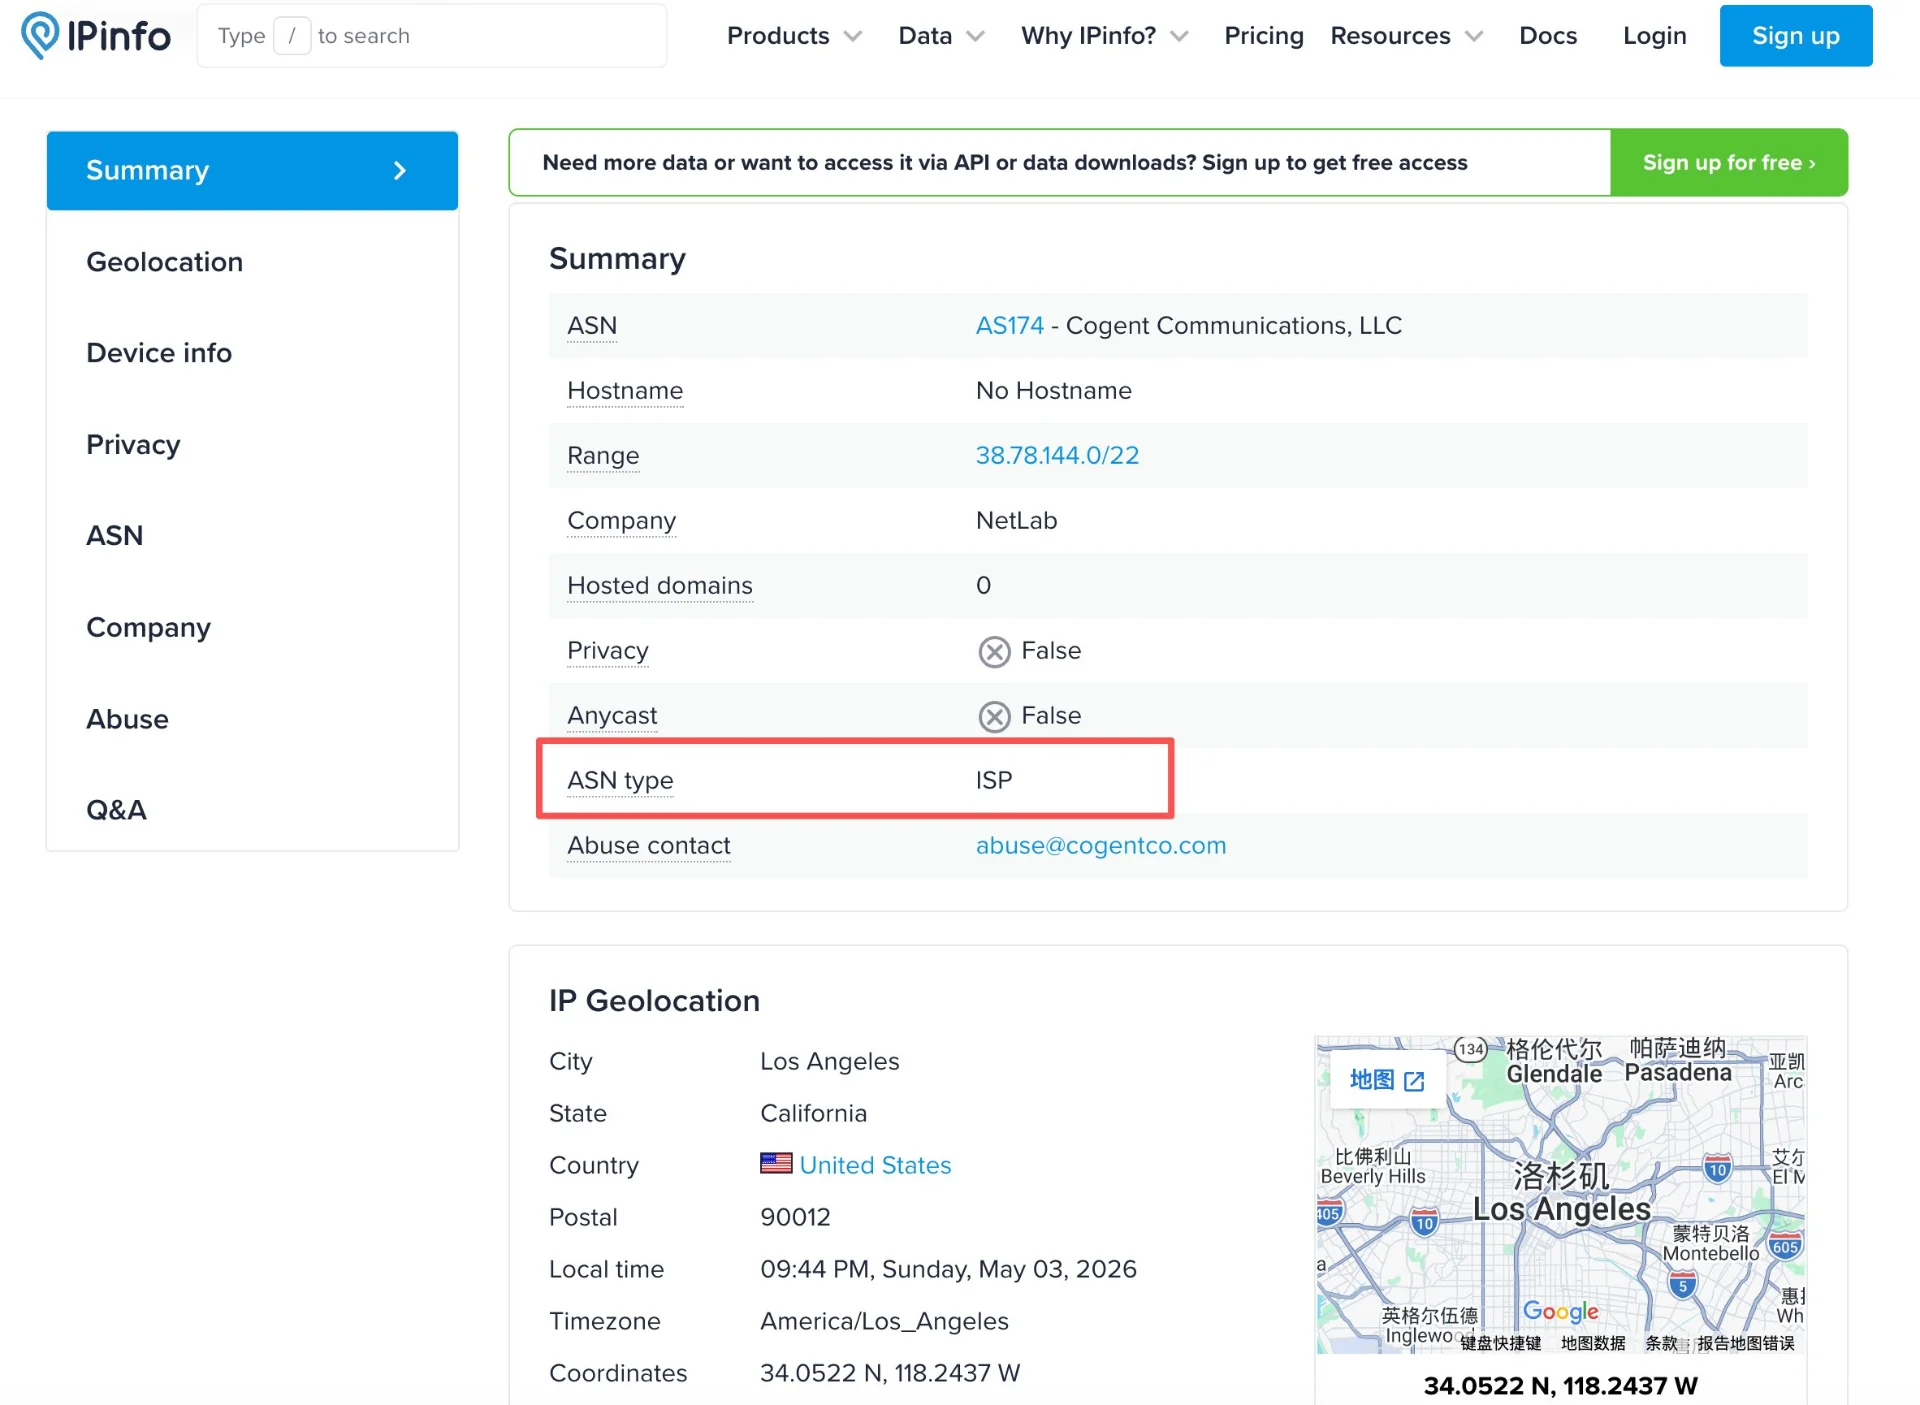Image resolution: width=1920 pixels, height=1405 pixels.
Task: Expand the Resources dropdown menu
Action: coord(1406,36)
